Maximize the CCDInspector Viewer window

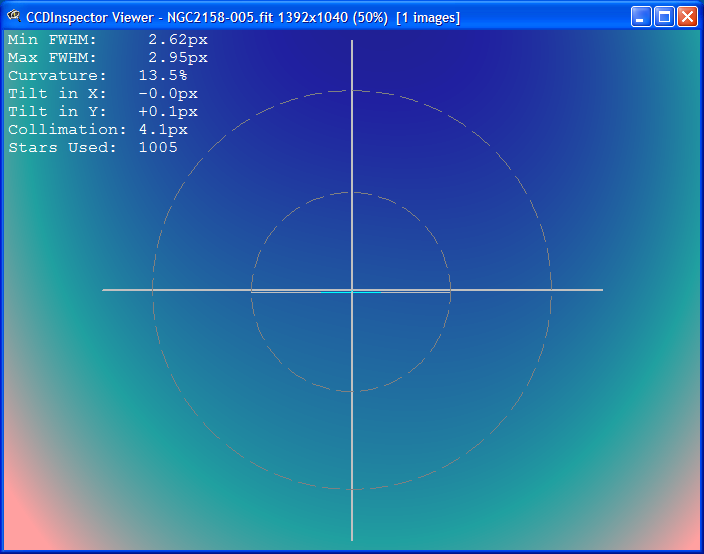(x=664, y=17)
